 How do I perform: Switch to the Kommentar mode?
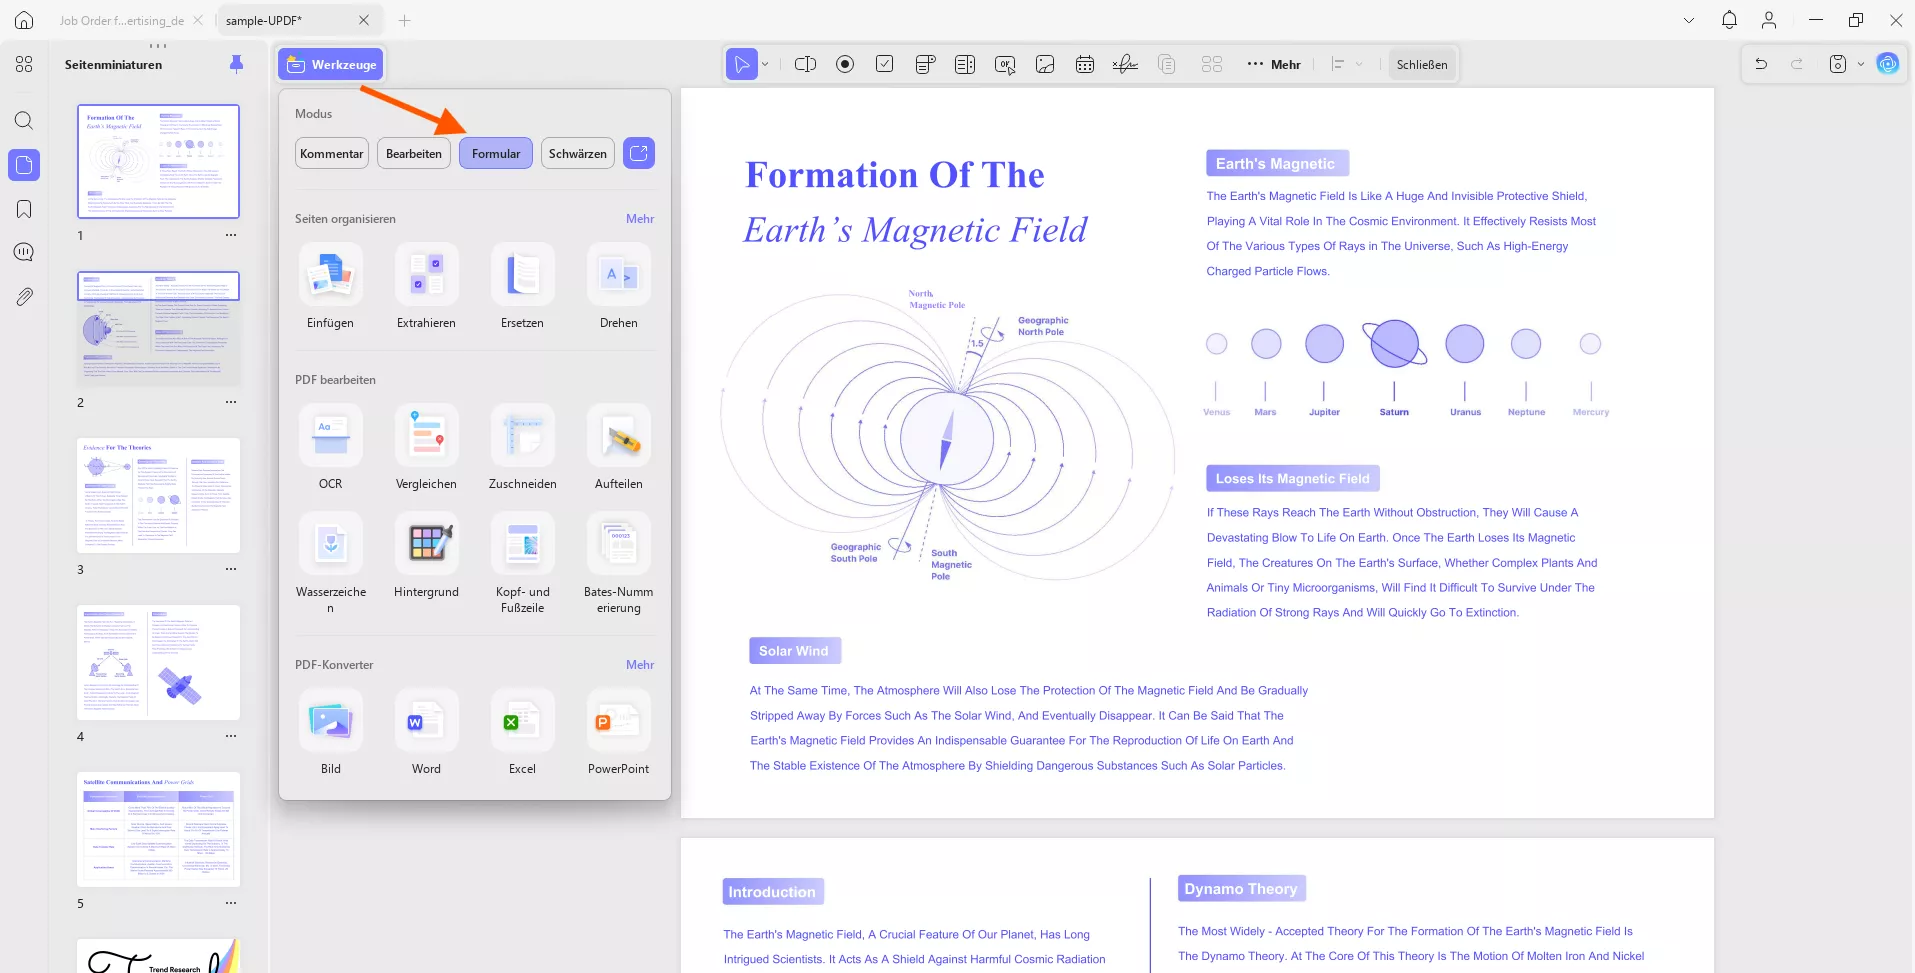pos(332,153)
